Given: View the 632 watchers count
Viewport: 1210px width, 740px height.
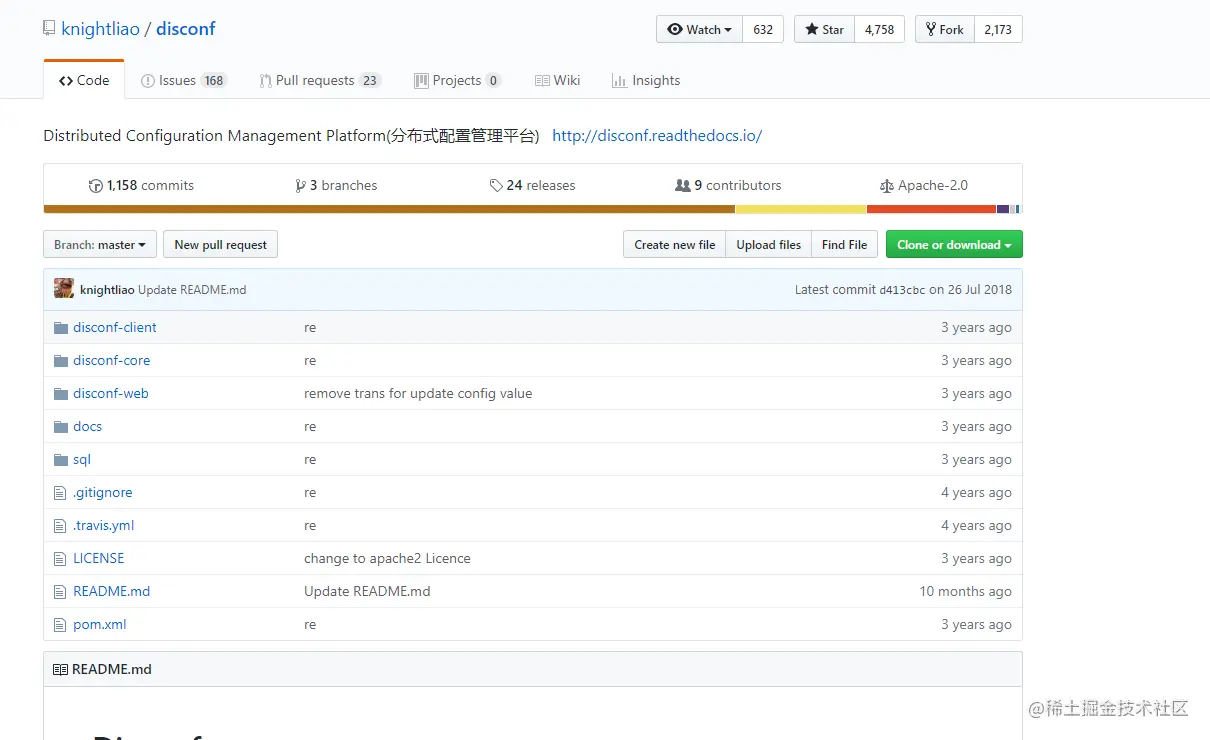Looking at the screenshot, I should 763,29.
